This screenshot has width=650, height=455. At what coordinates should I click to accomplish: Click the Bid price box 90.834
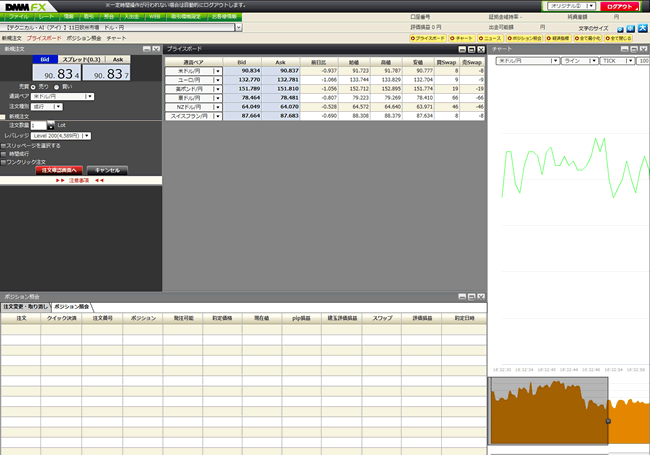point(57,73)
